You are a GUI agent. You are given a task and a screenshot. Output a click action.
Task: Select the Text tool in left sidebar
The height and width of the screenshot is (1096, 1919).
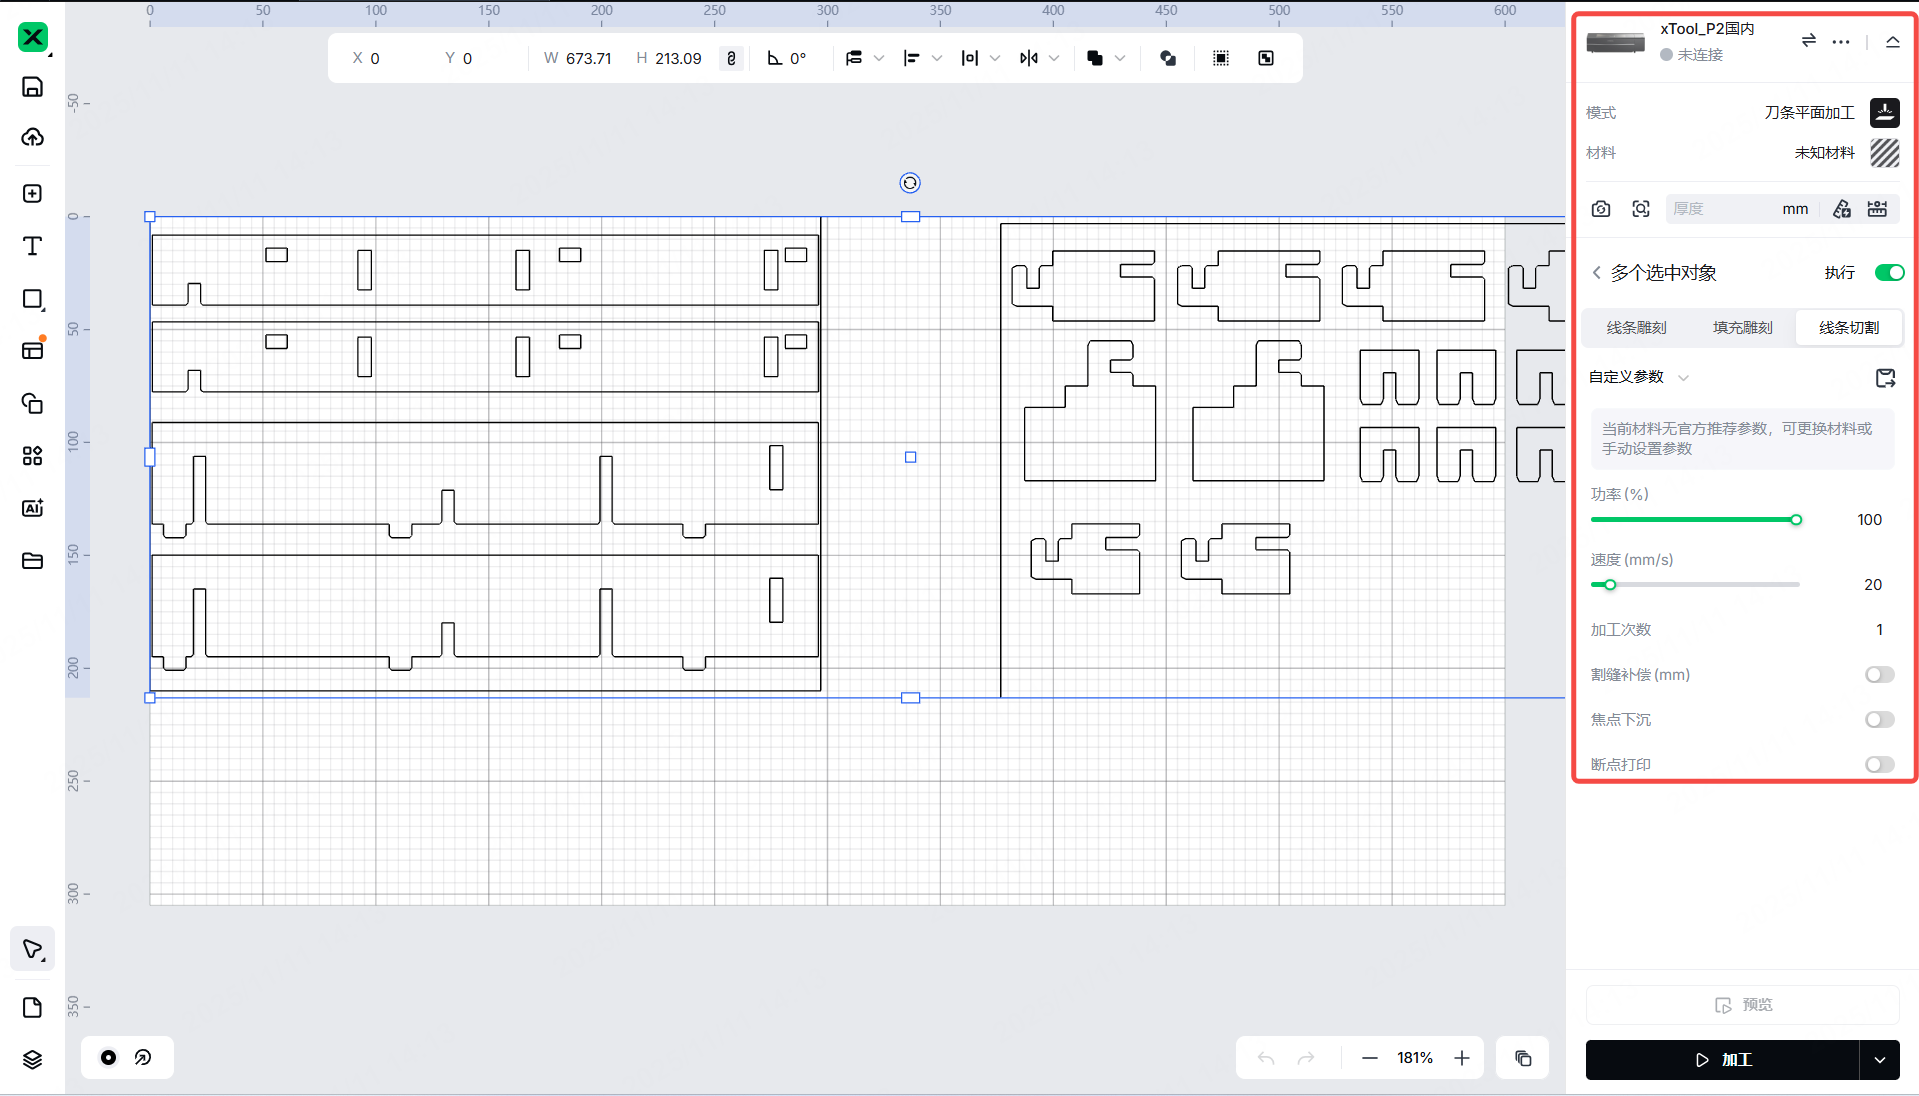[32, 246]
